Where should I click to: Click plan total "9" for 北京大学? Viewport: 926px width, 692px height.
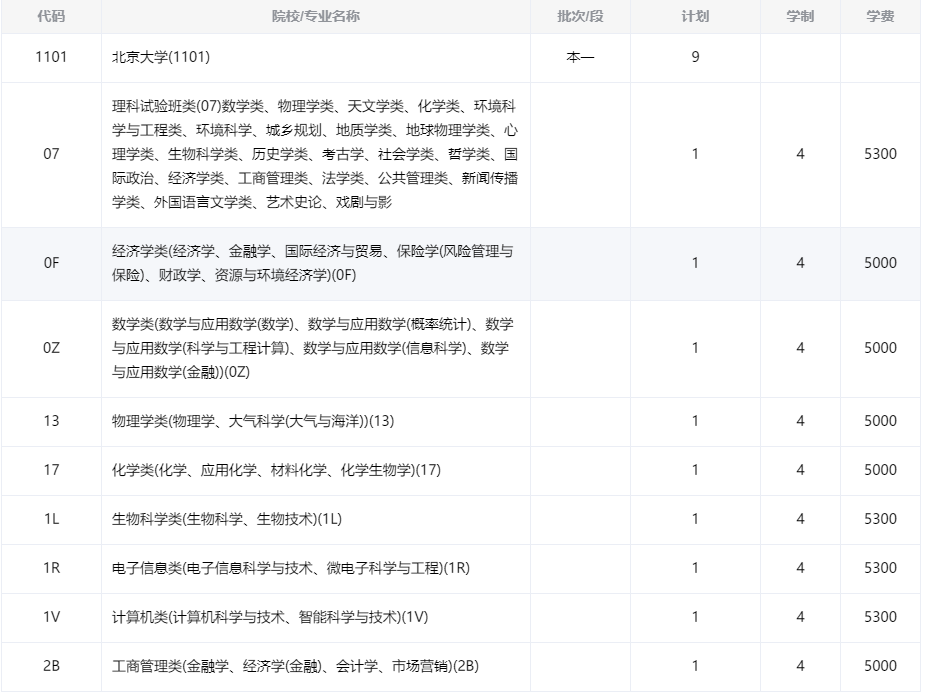tap(695, 57)
